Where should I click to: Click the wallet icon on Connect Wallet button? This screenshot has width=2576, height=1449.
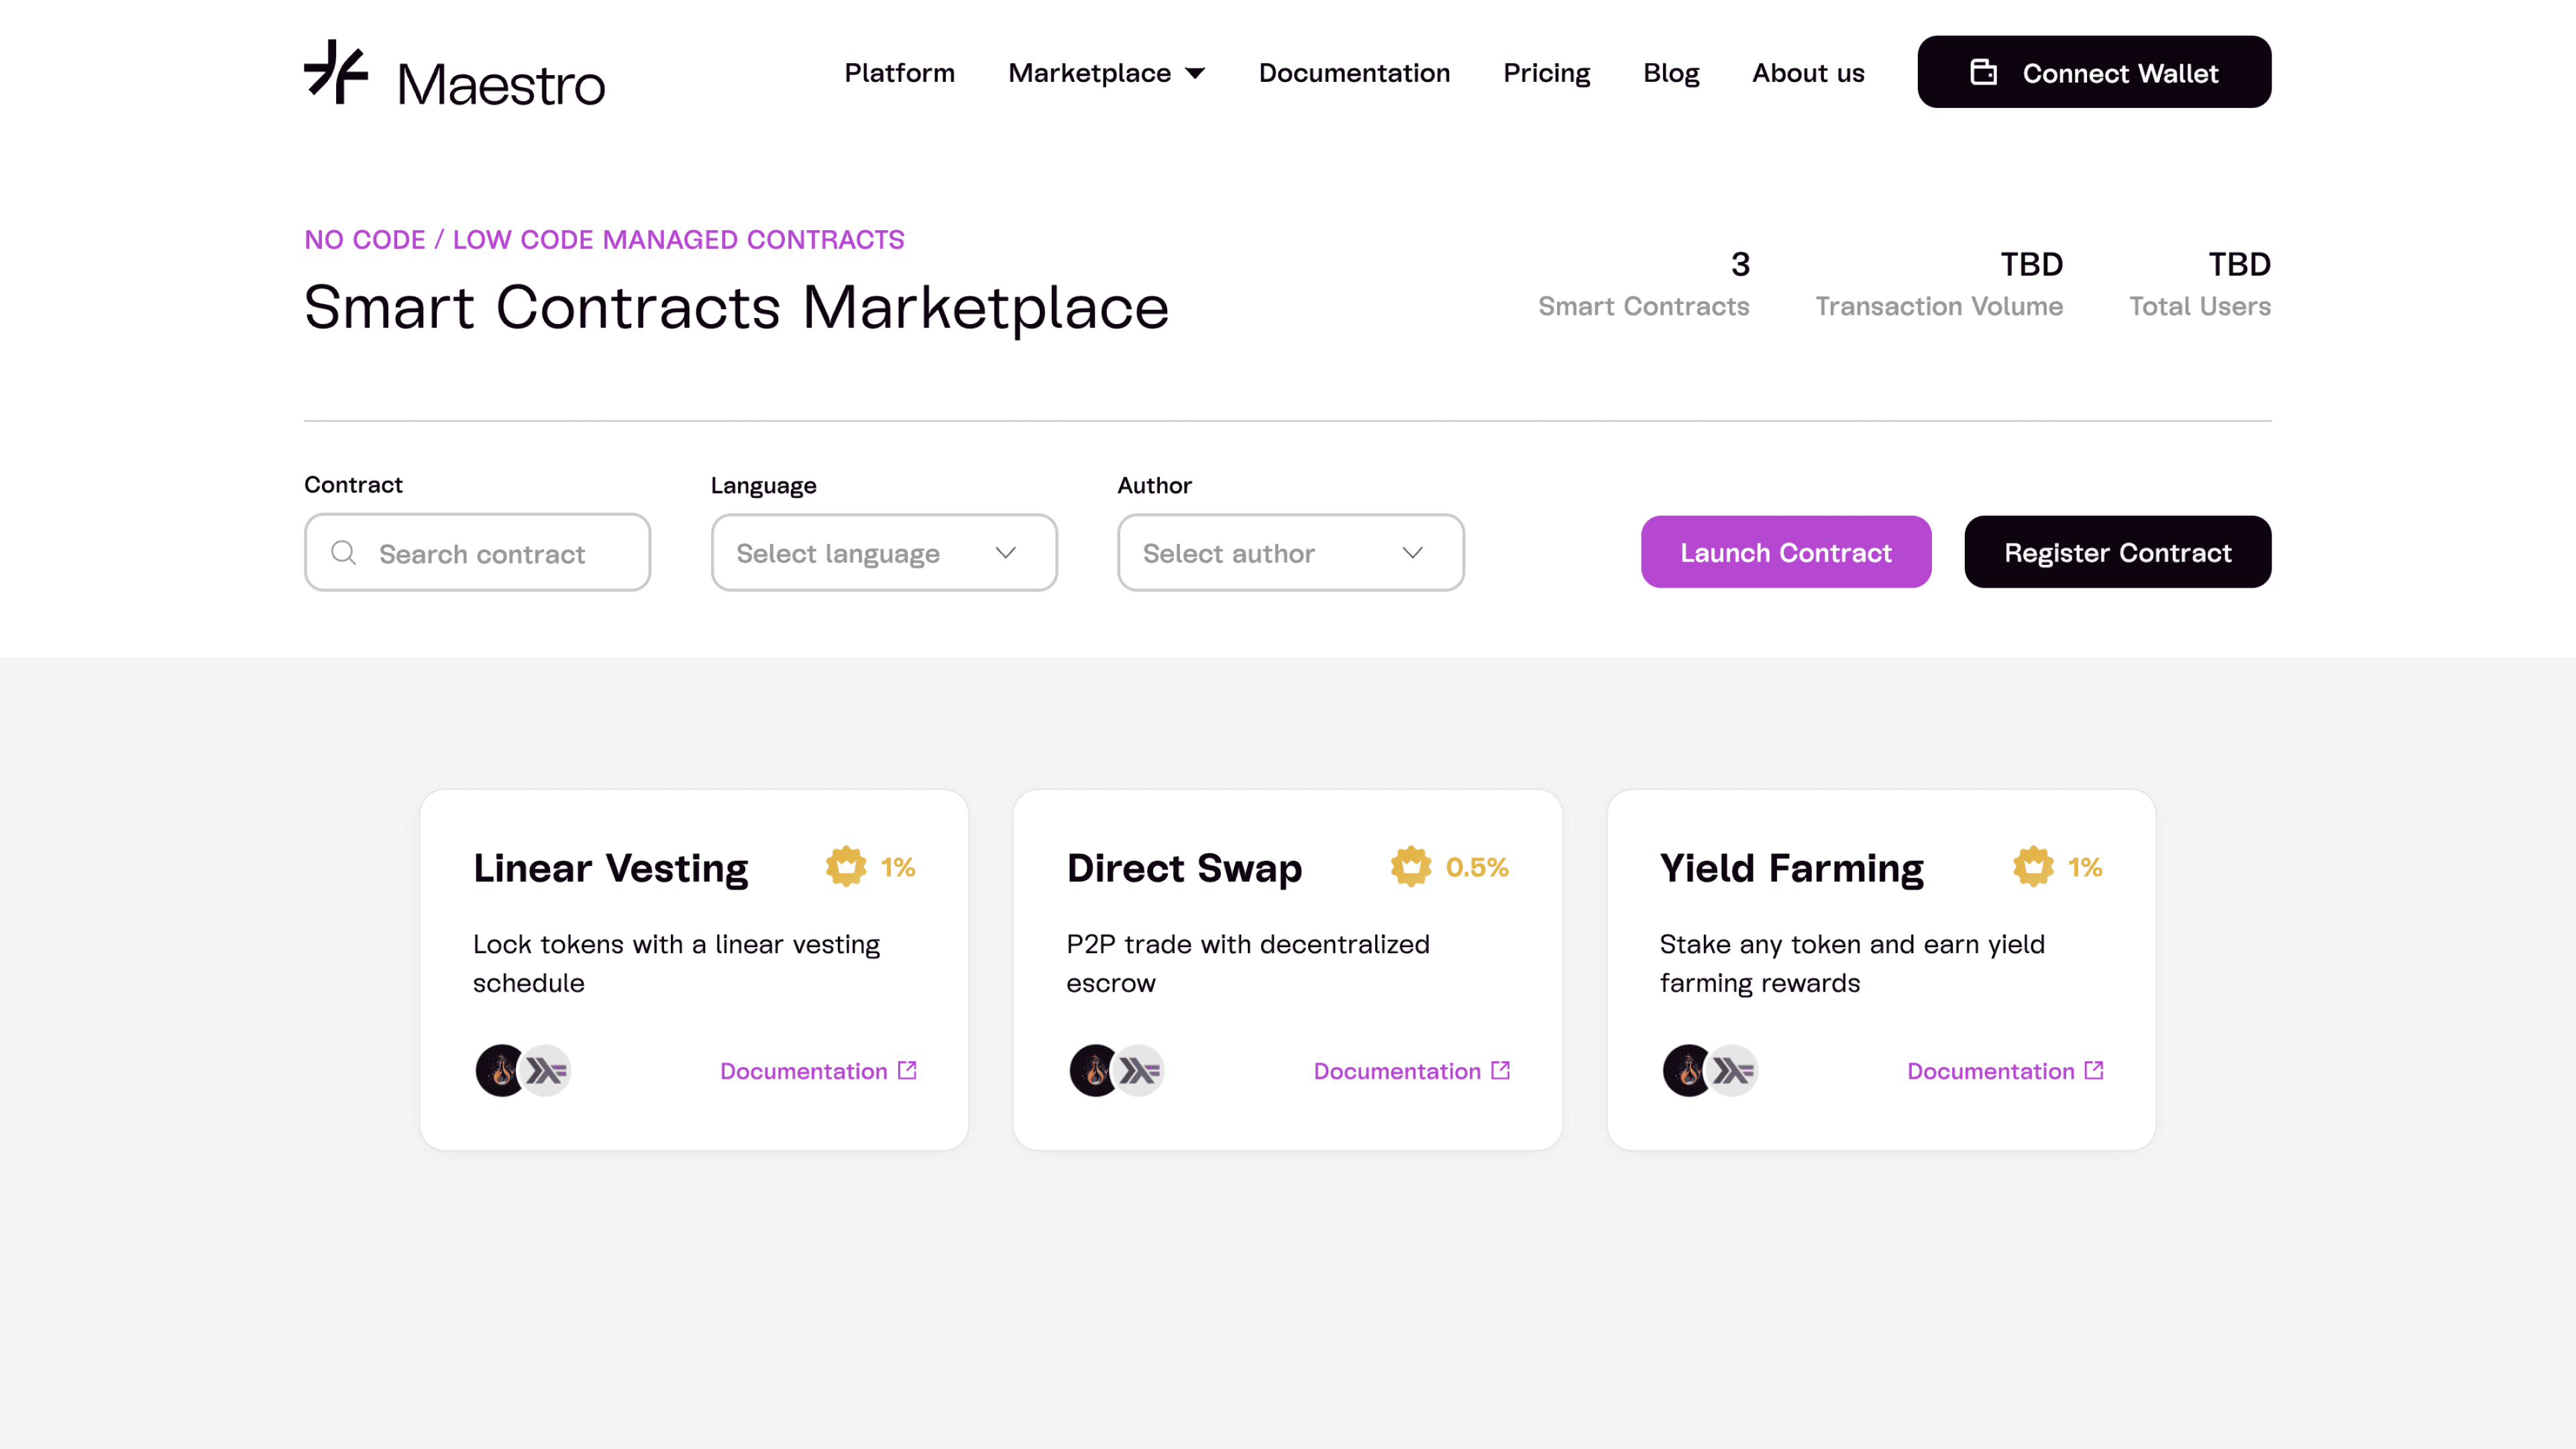[x=1985, y=71]
